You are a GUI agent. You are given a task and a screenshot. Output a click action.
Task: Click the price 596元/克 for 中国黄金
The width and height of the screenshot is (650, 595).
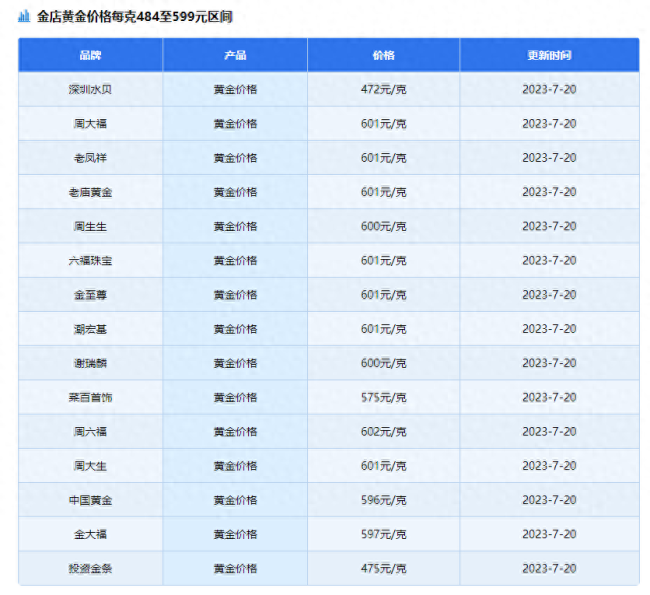coord(383,500)
